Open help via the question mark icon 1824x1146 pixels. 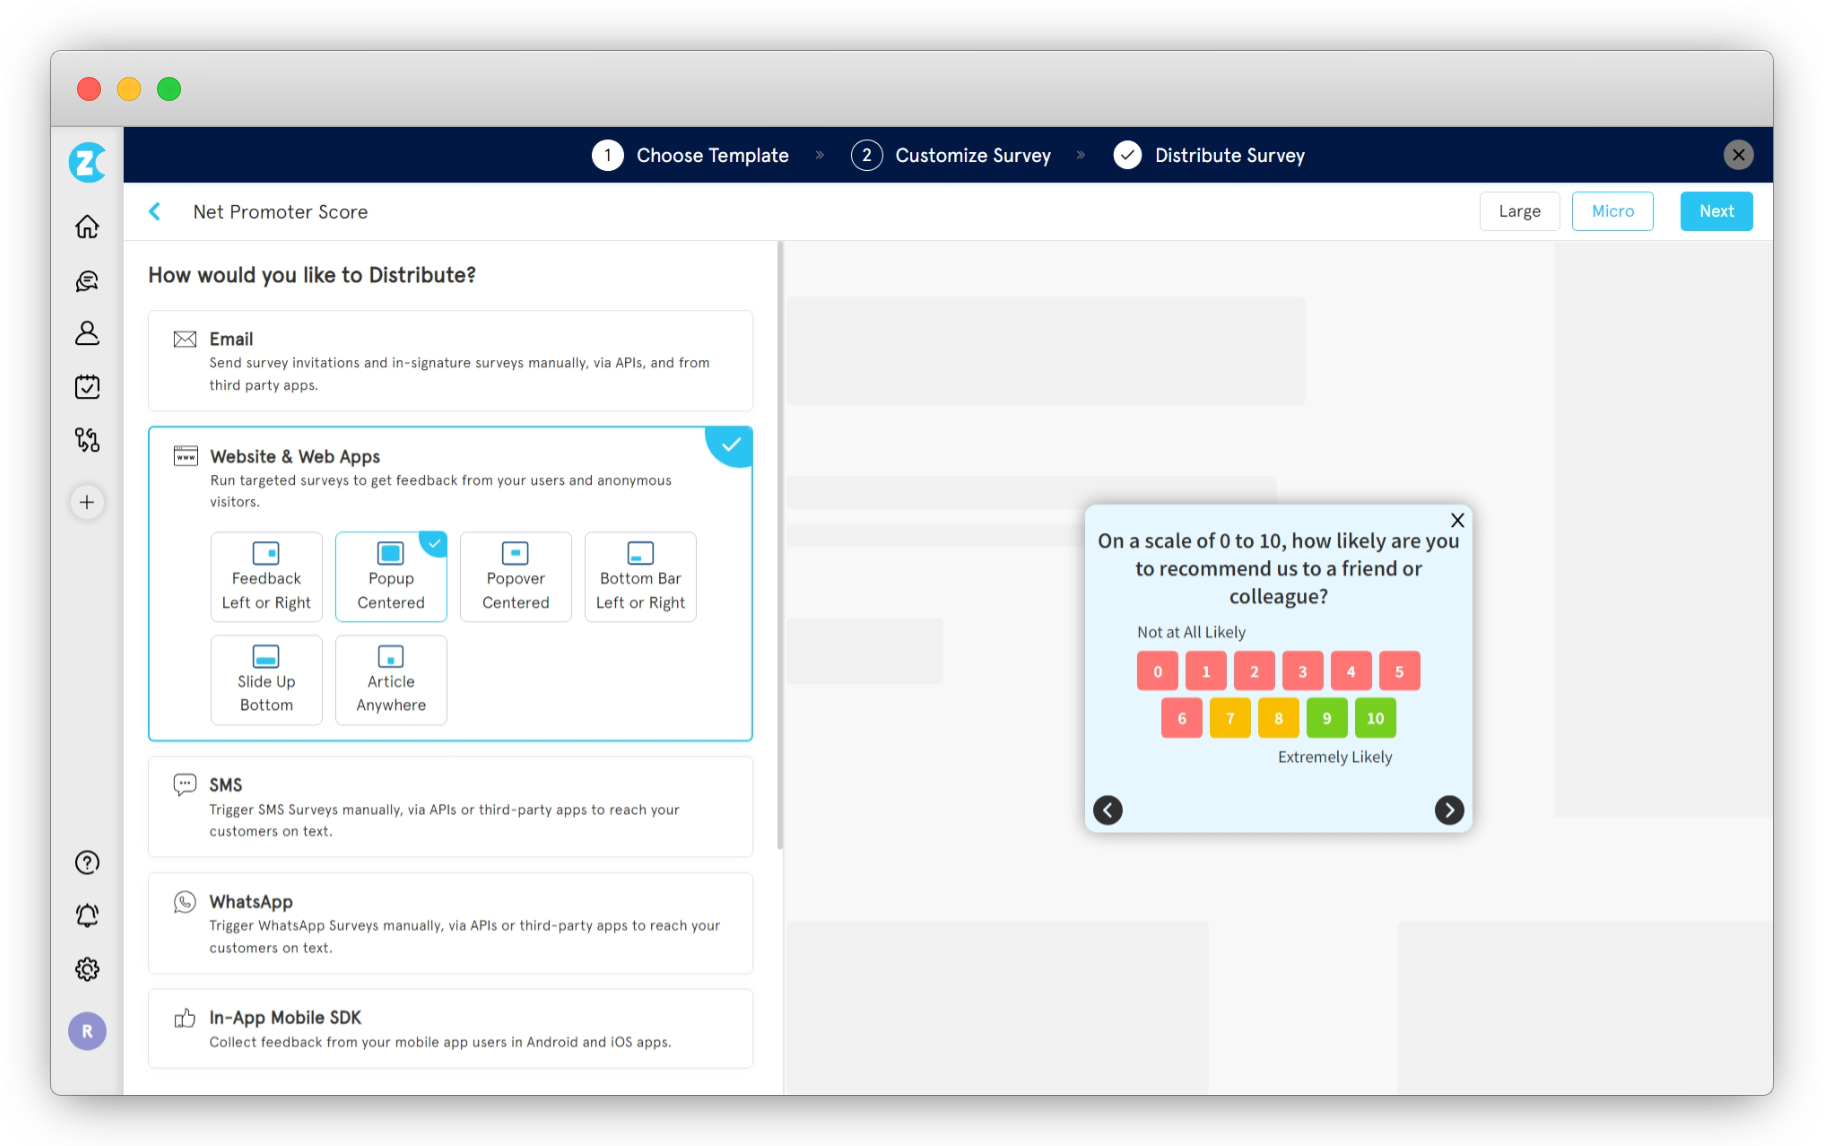pyautogui.click(x=87, y=862)
